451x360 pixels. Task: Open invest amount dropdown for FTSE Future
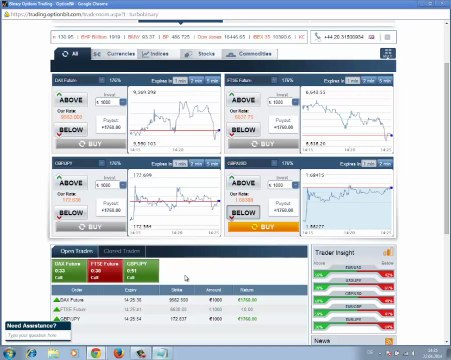click(295, 102)
